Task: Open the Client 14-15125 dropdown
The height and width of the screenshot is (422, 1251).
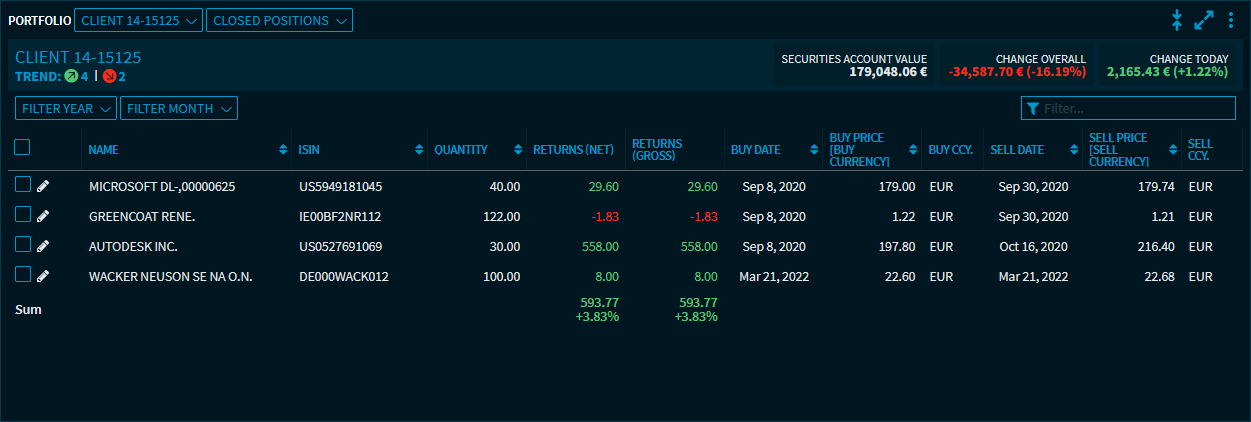Action: [138, 20]
